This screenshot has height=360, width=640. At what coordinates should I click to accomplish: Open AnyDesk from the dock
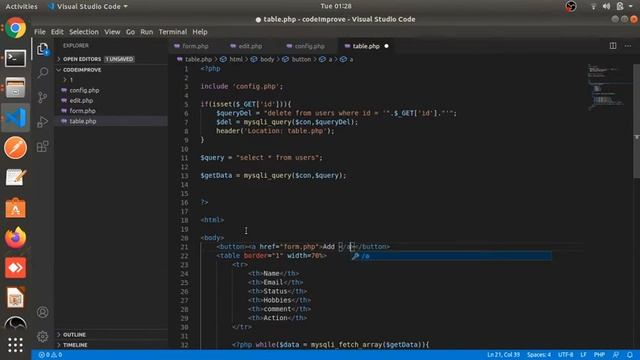click(16, 268)
